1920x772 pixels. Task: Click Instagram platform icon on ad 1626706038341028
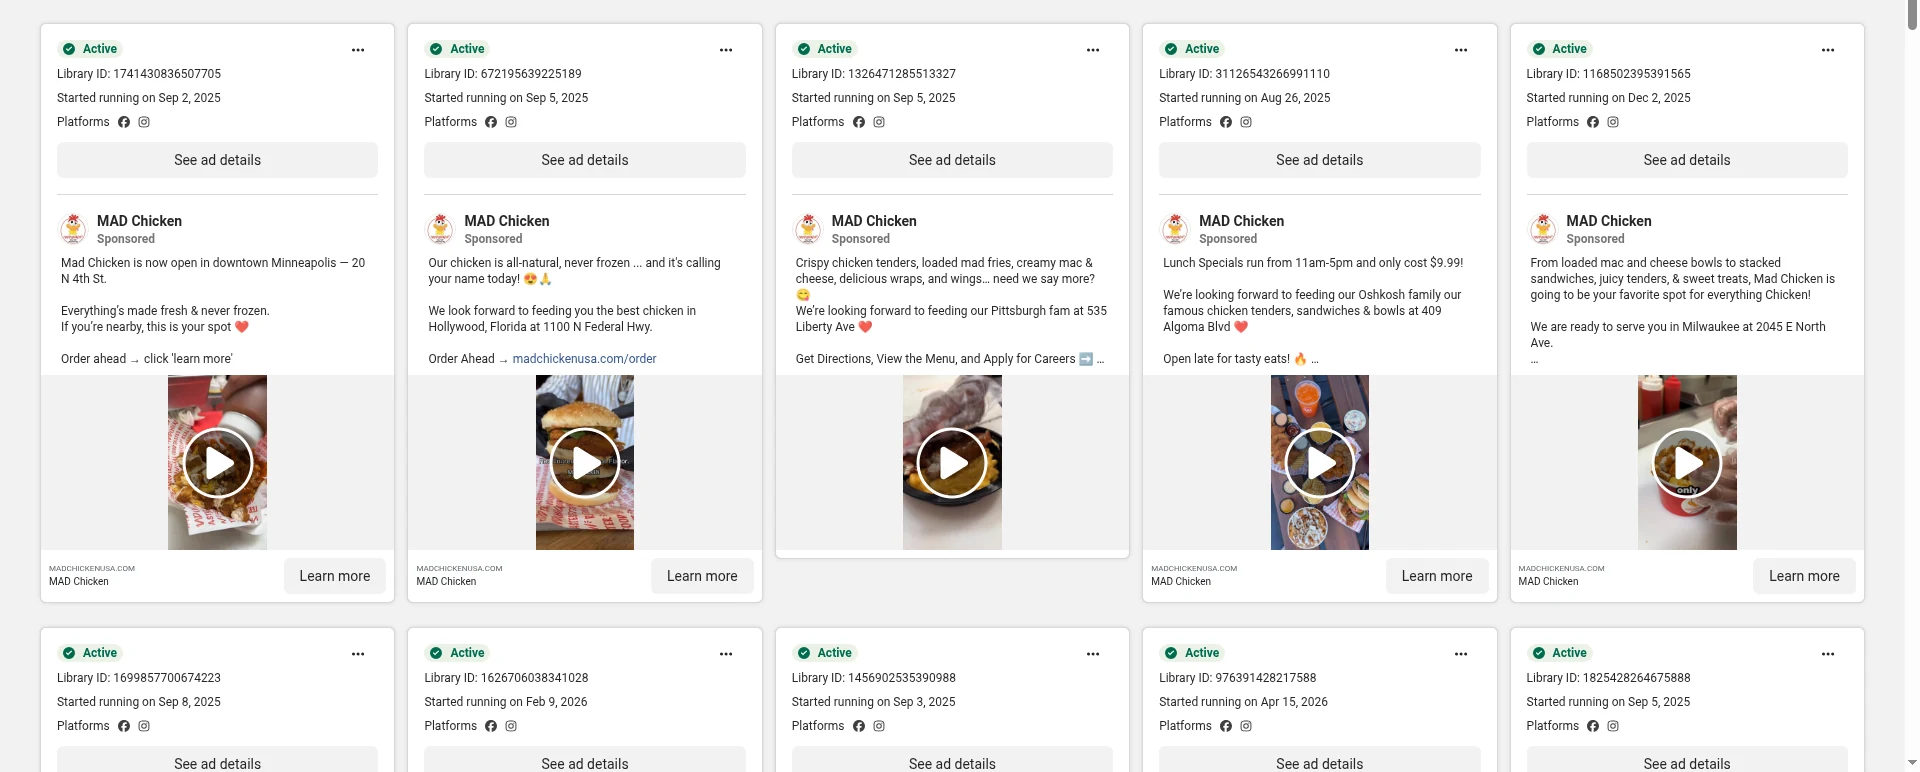511,726
